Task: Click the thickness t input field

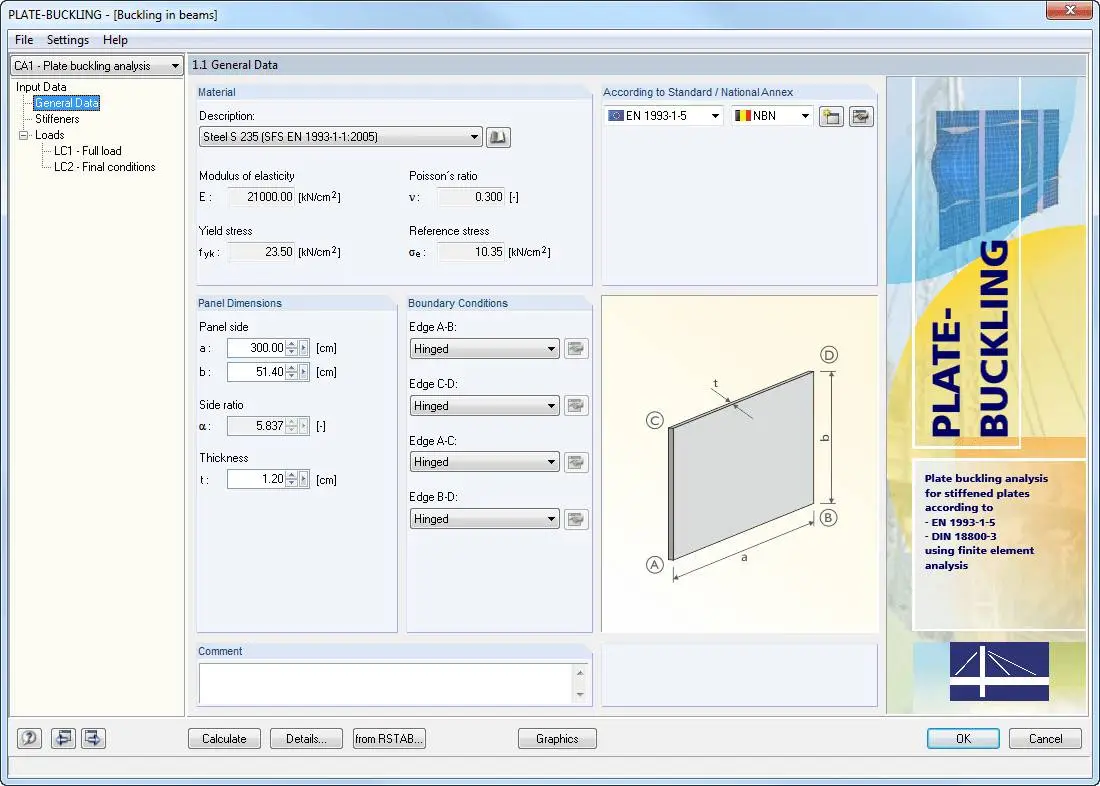Action: (256, 479)
